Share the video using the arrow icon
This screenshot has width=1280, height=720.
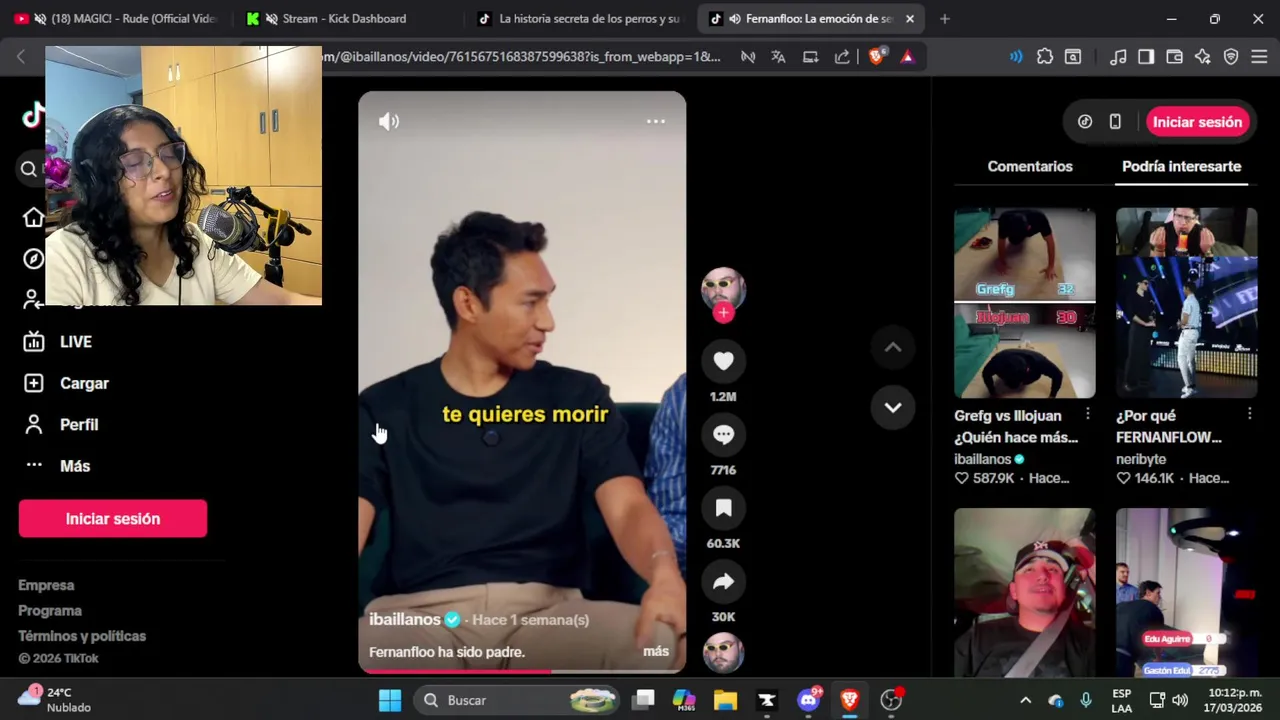click(x=723, y=582)
